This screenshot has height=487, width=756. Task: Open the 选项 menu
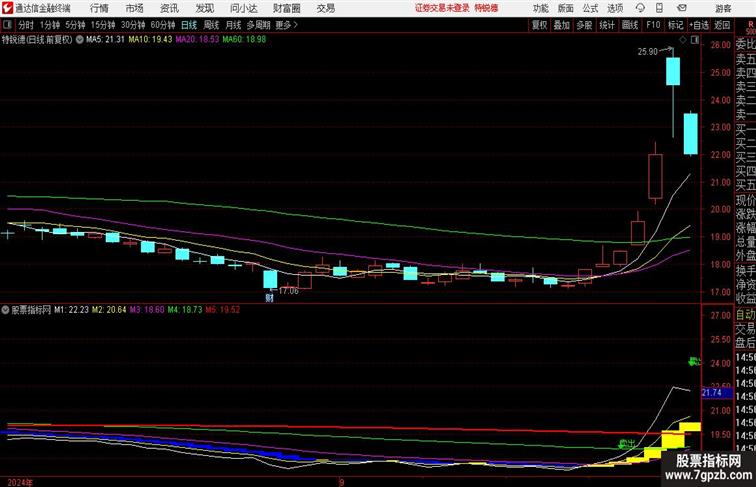(x=615, y=8)
